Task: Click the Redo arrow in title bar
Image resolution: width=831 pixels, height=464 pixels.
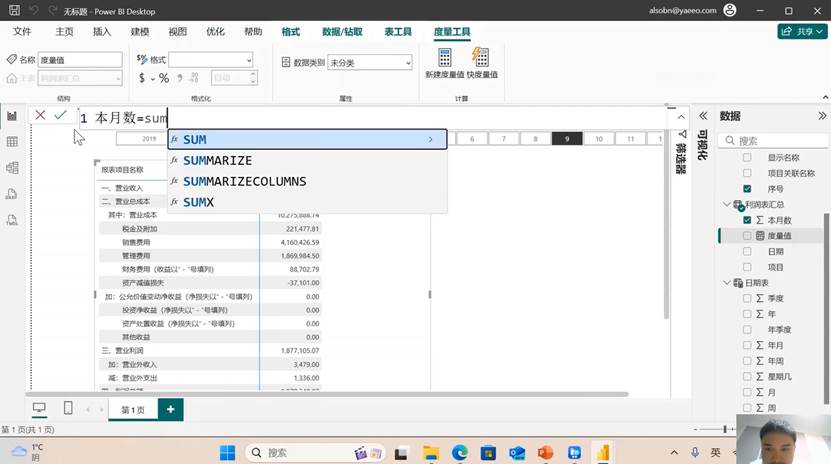Action: tap(52, 10)
